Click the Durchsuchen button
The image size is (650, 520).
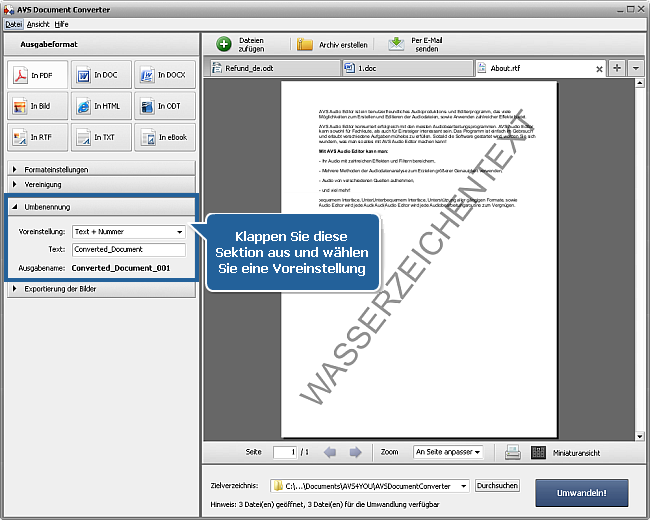pyautogui.click(x=497, y=486)
